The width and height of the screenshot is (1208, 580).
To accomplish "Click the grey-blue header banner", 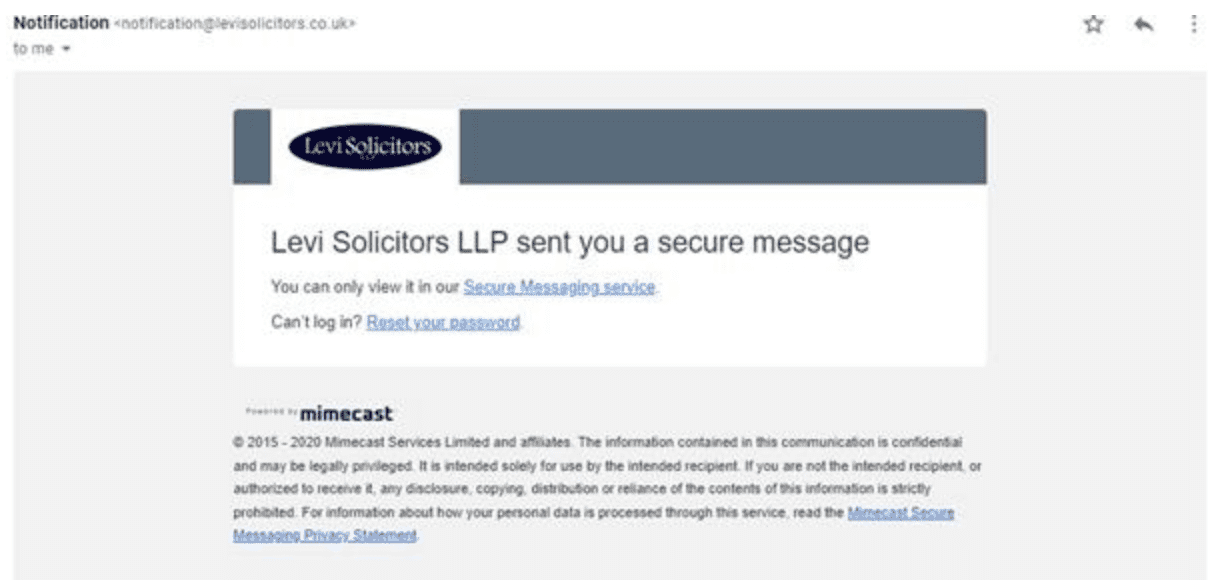I will [x=720, y=147].
